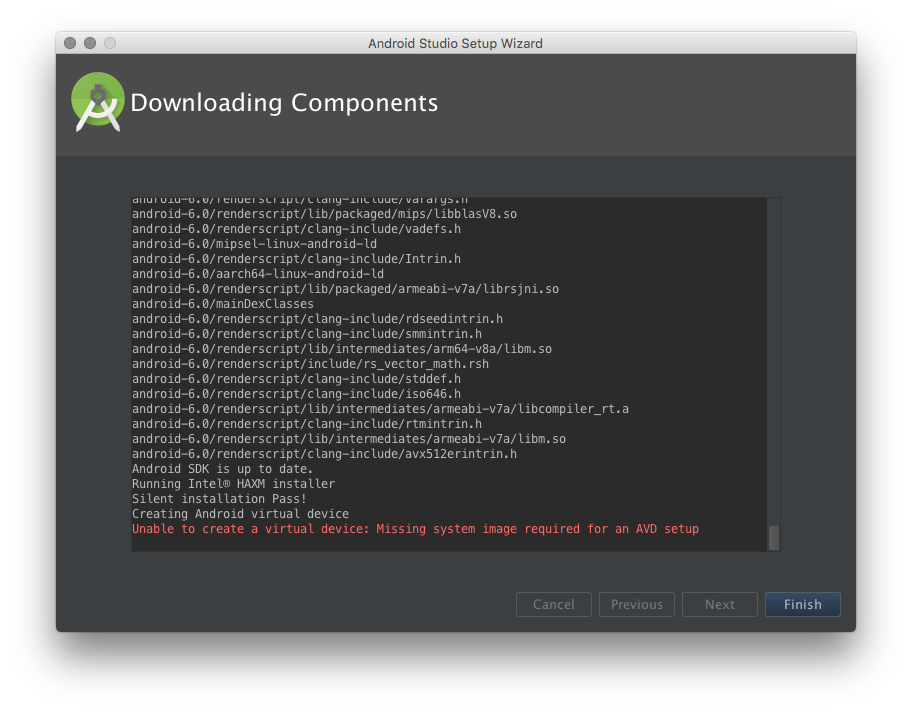The height and width of the screenshot is (712, 912).
Task: Click the aarch64-linux-android-ld log line
Action: (x=258, y=273)
